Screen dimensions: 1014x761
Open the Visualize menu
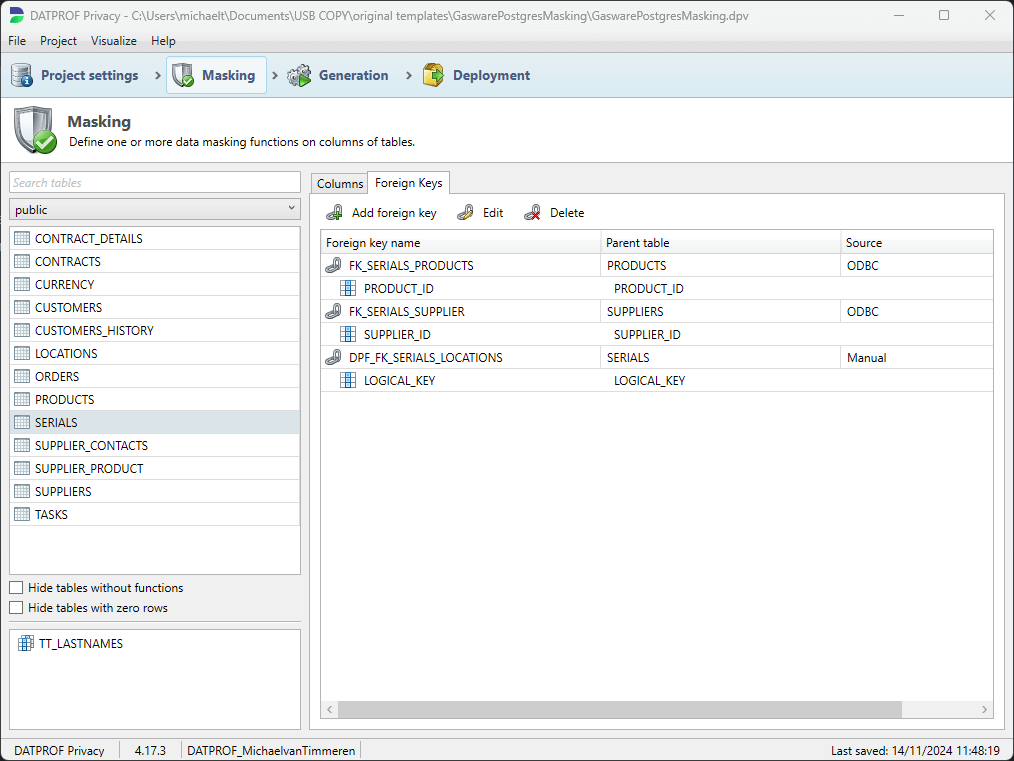[x=113, y=41]
